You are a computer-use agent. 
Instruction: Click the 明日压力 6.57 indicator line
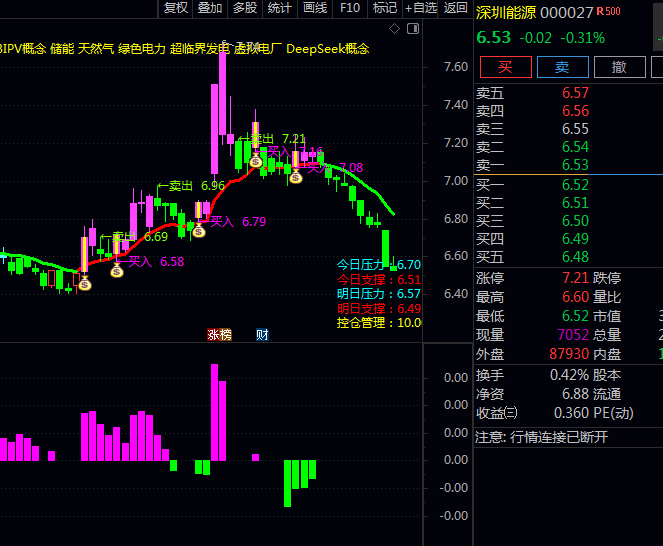tap(378, 294)
